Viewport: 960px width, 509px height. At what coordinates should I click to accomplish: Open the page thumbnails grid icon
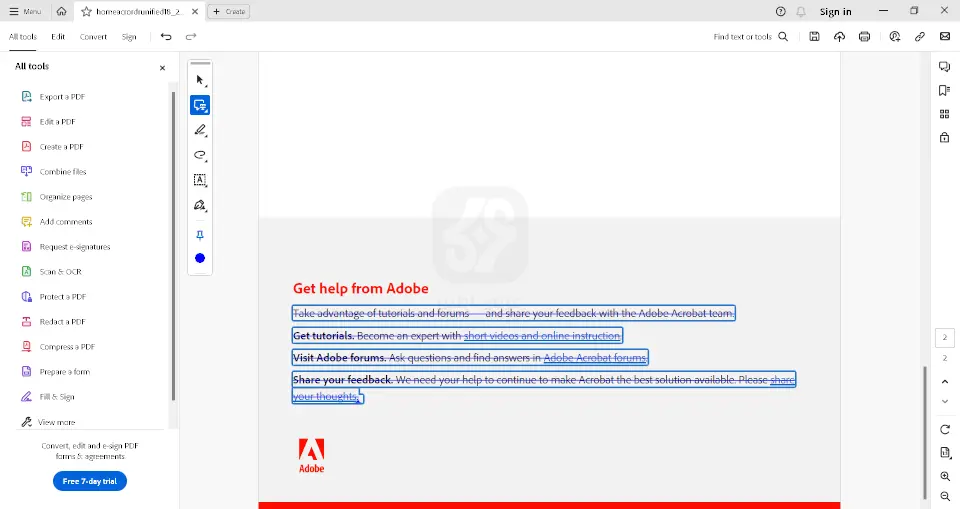pyautogui.click(x=944, y=114)
